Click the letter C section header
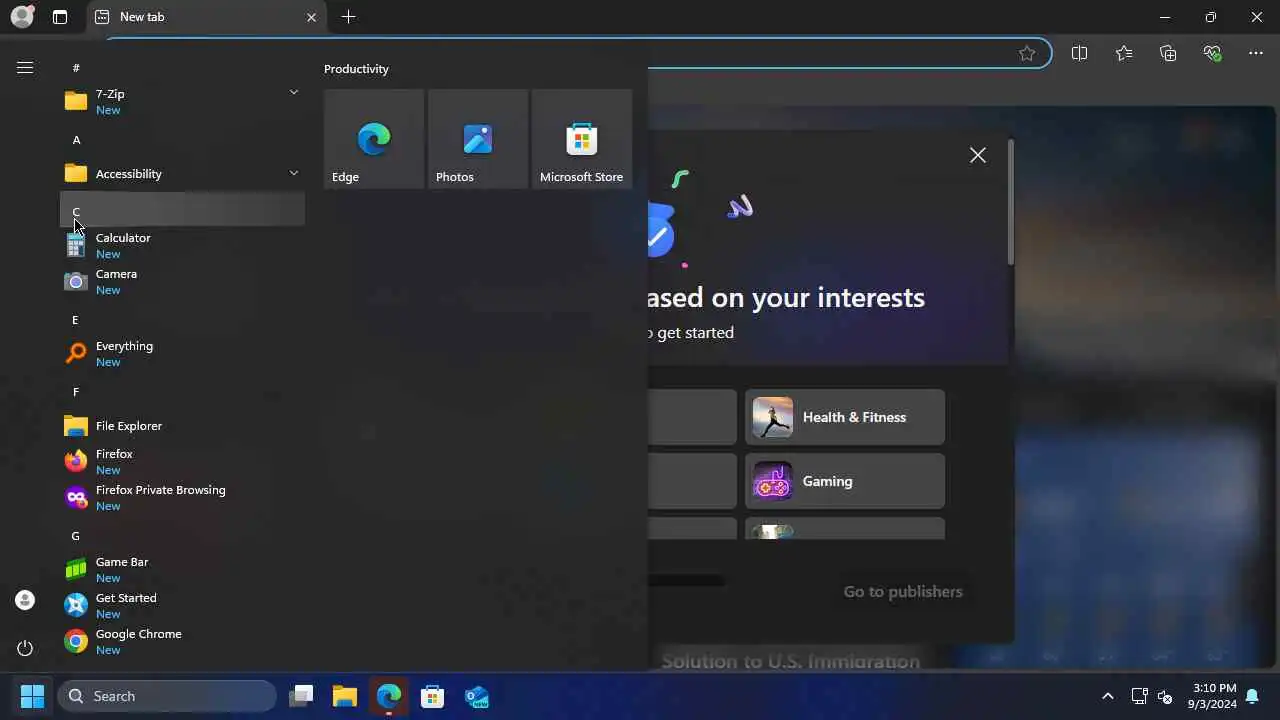The image size is (1280, 720). click(x=182, y=209)
